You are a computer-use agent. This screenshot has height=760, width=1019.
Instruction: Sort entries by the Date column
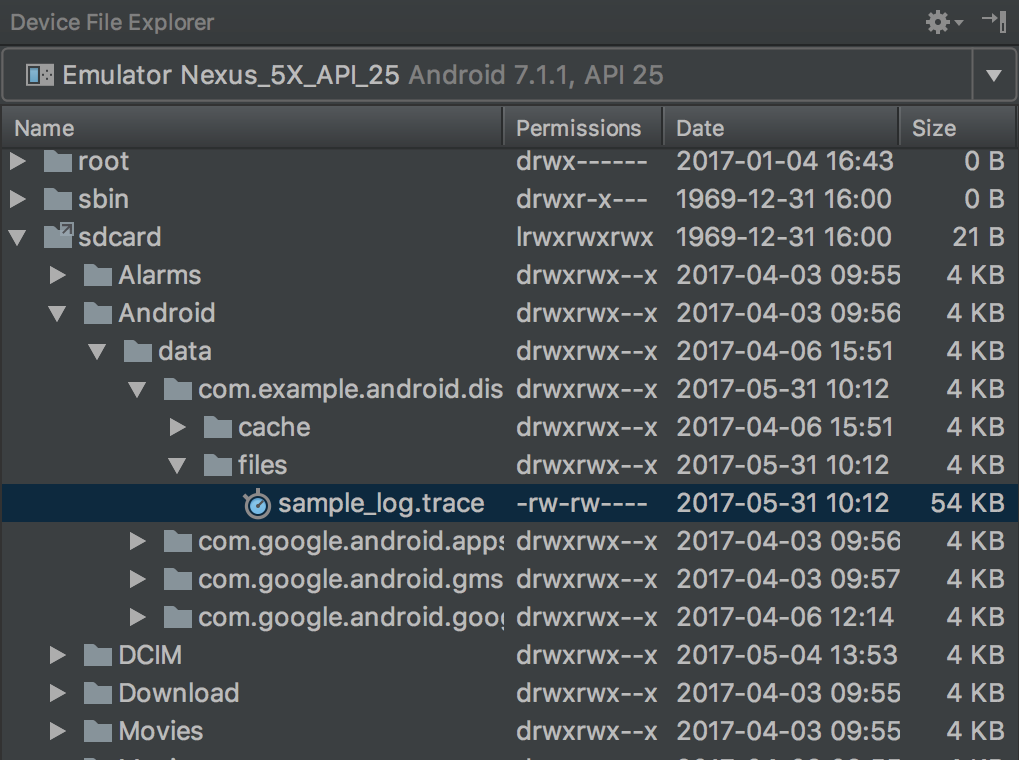point(699,127)
